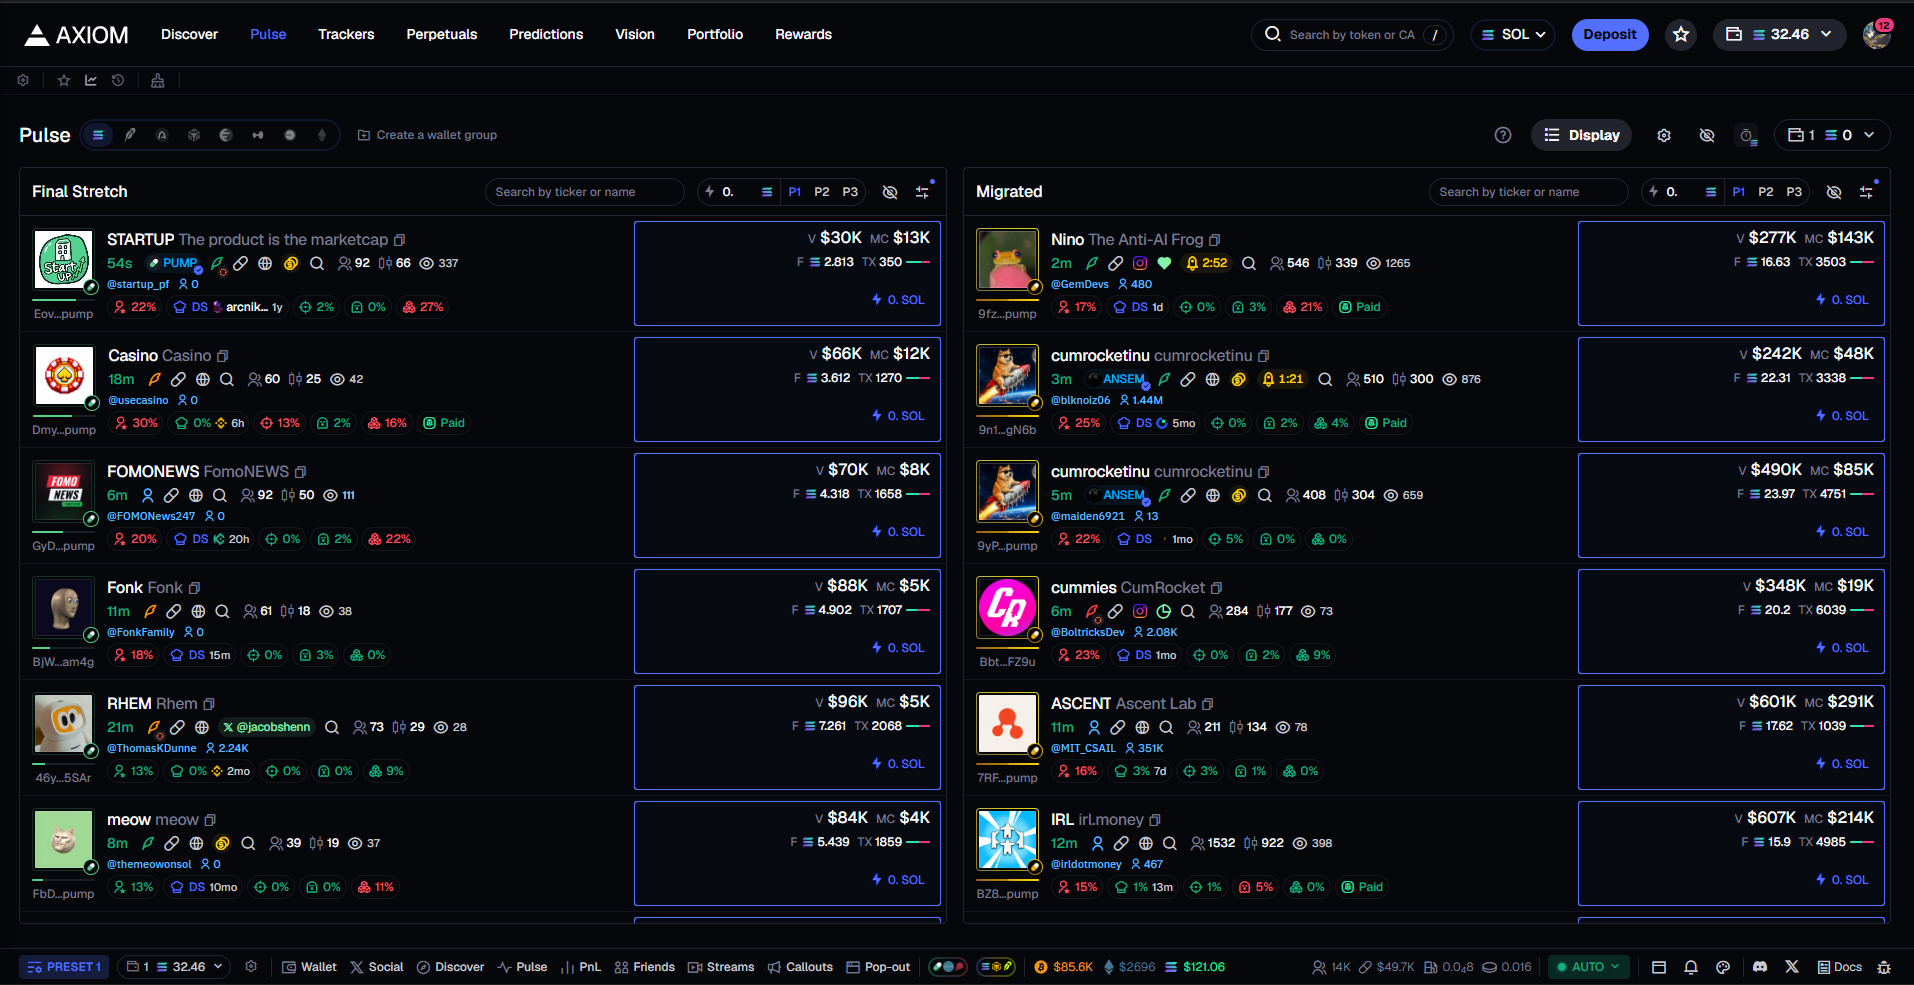Toggle the crossed-eye visibility icon beside Display
This screenshot has width=1914, height=985.
pos(1707,135)
